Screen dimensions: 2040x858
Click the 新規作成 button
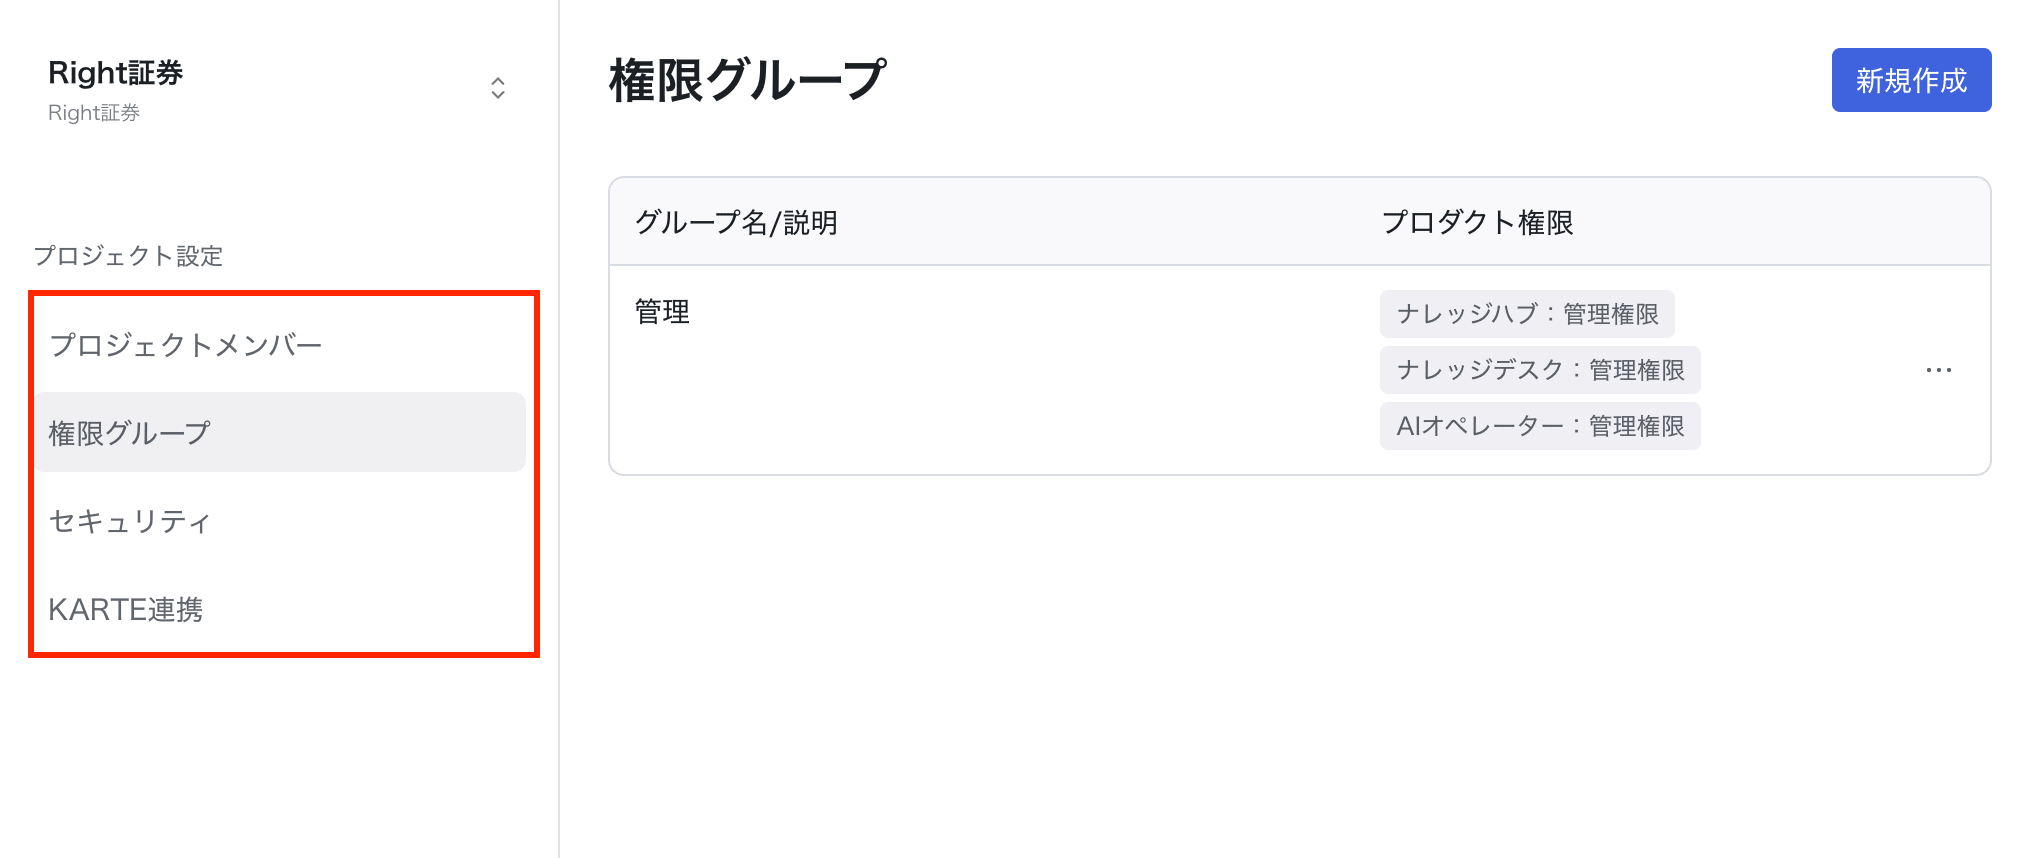[x=1911, y=80]
